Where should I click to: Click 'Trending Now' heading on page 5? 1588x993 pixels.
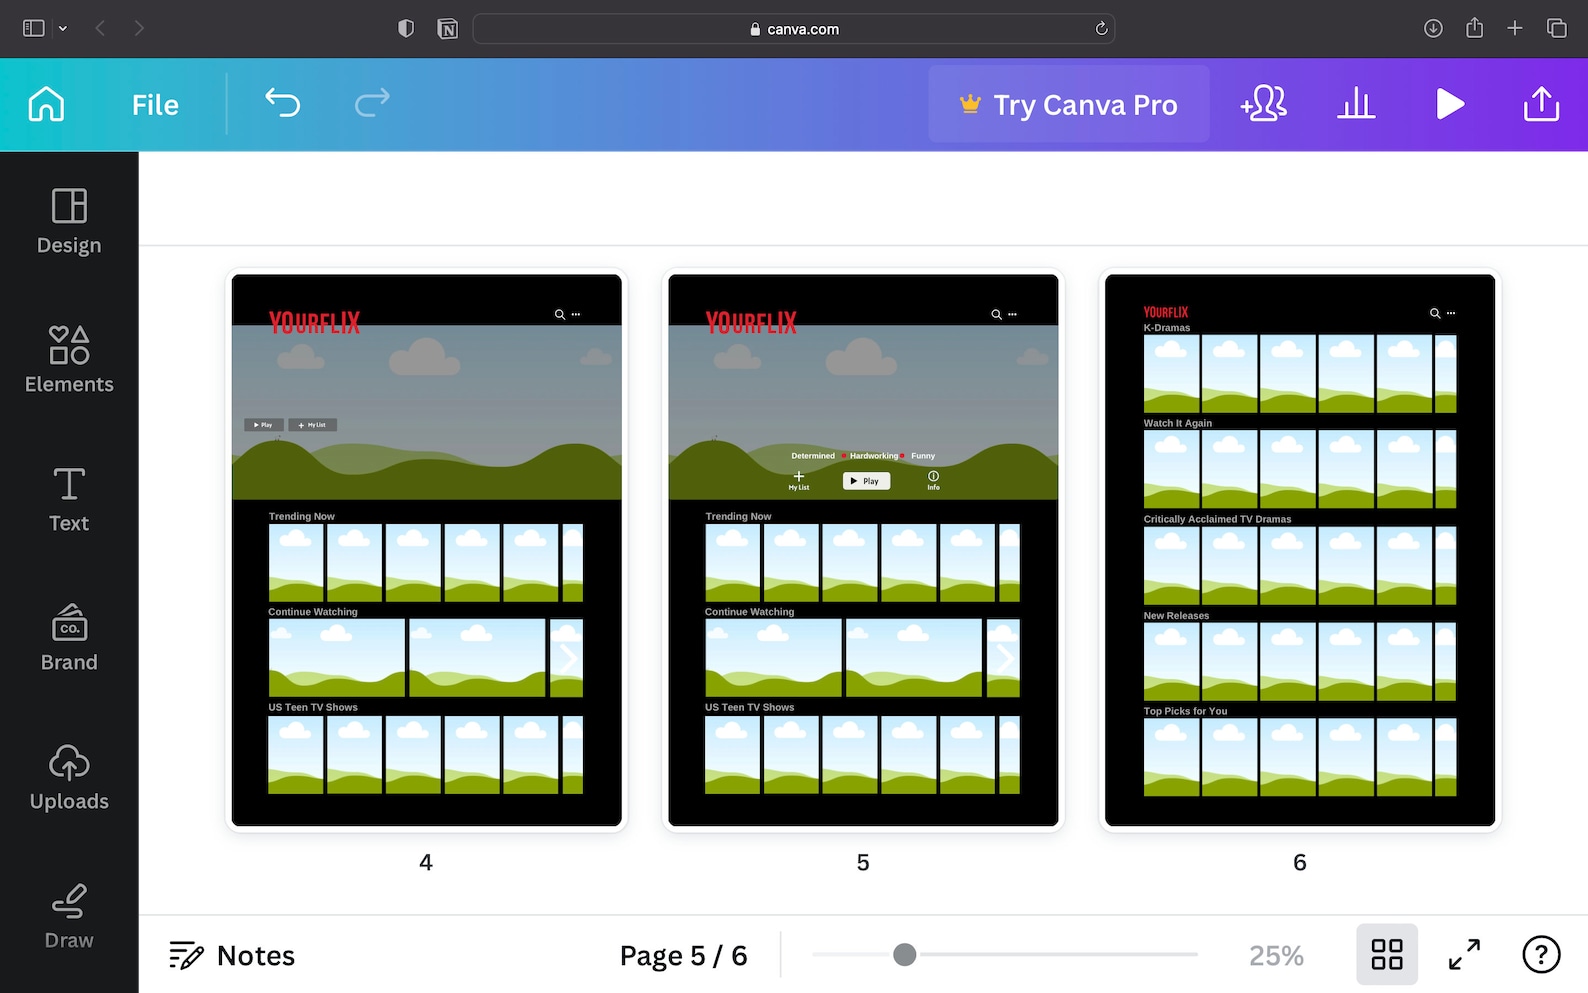coord(738,516)
